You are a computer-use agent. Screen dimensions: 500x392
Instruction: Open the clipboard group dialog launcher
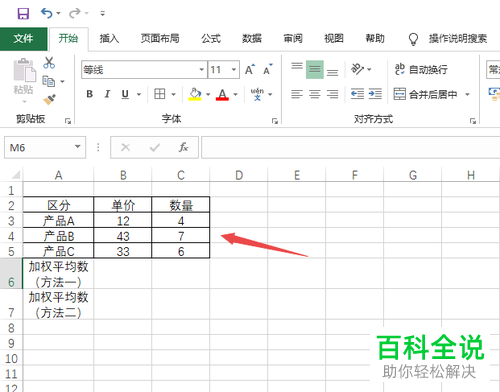(x=68, y=121)
